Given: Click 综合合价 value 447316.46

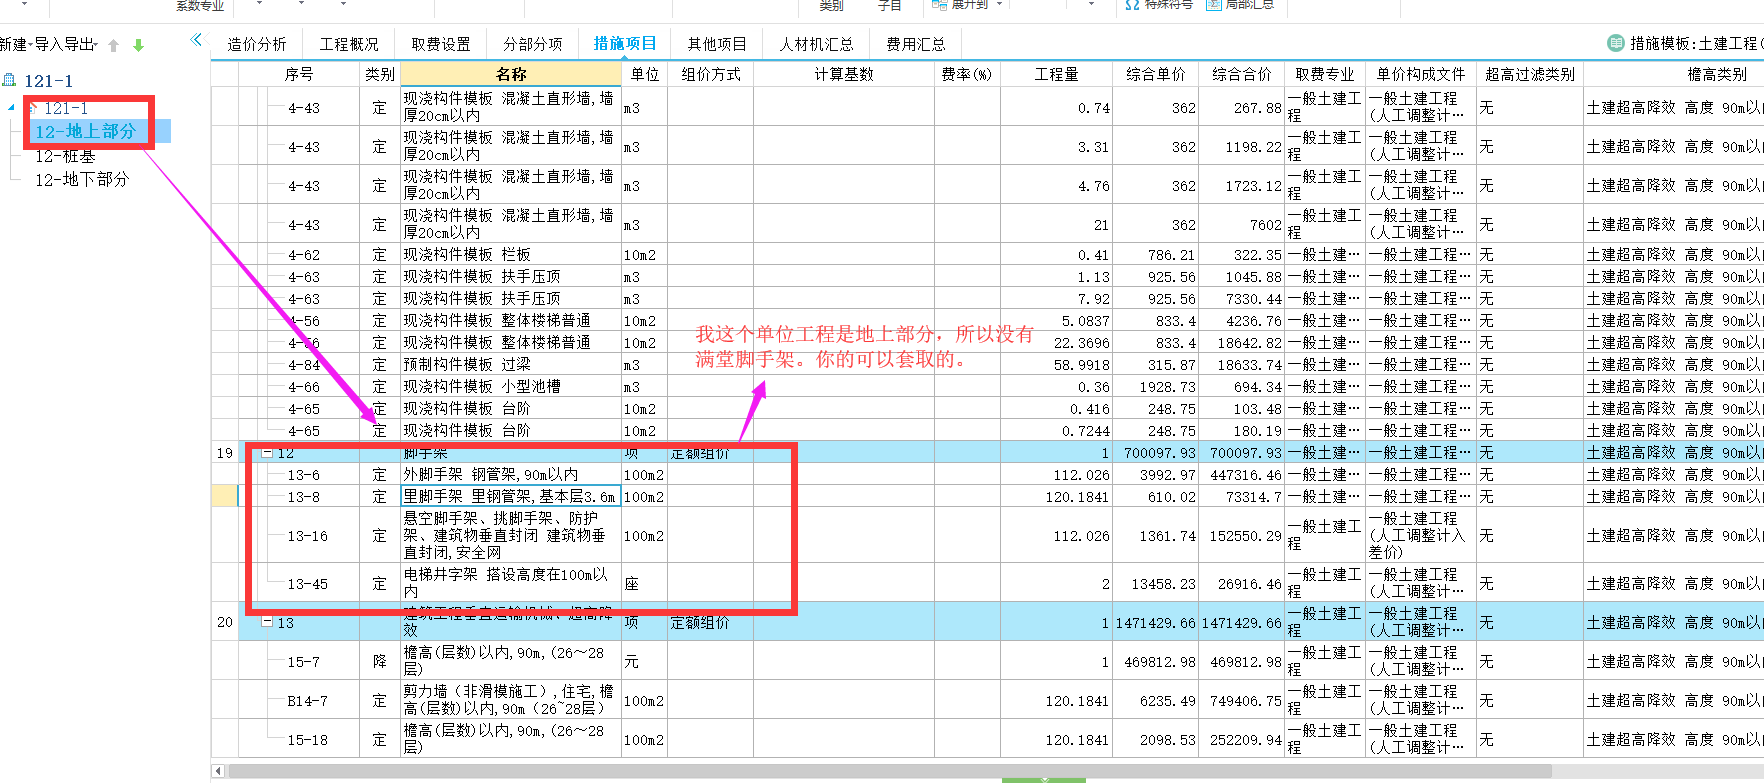Looking at the screenshot, I should click(x=1242, y=475).
